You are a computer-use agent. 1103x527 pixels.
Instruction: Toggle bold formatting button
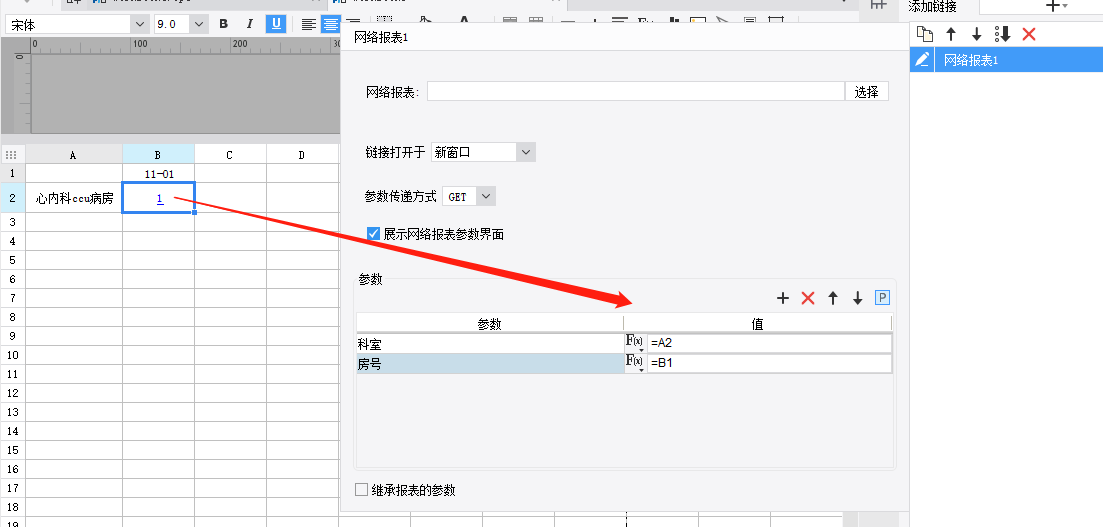point(224,24)
